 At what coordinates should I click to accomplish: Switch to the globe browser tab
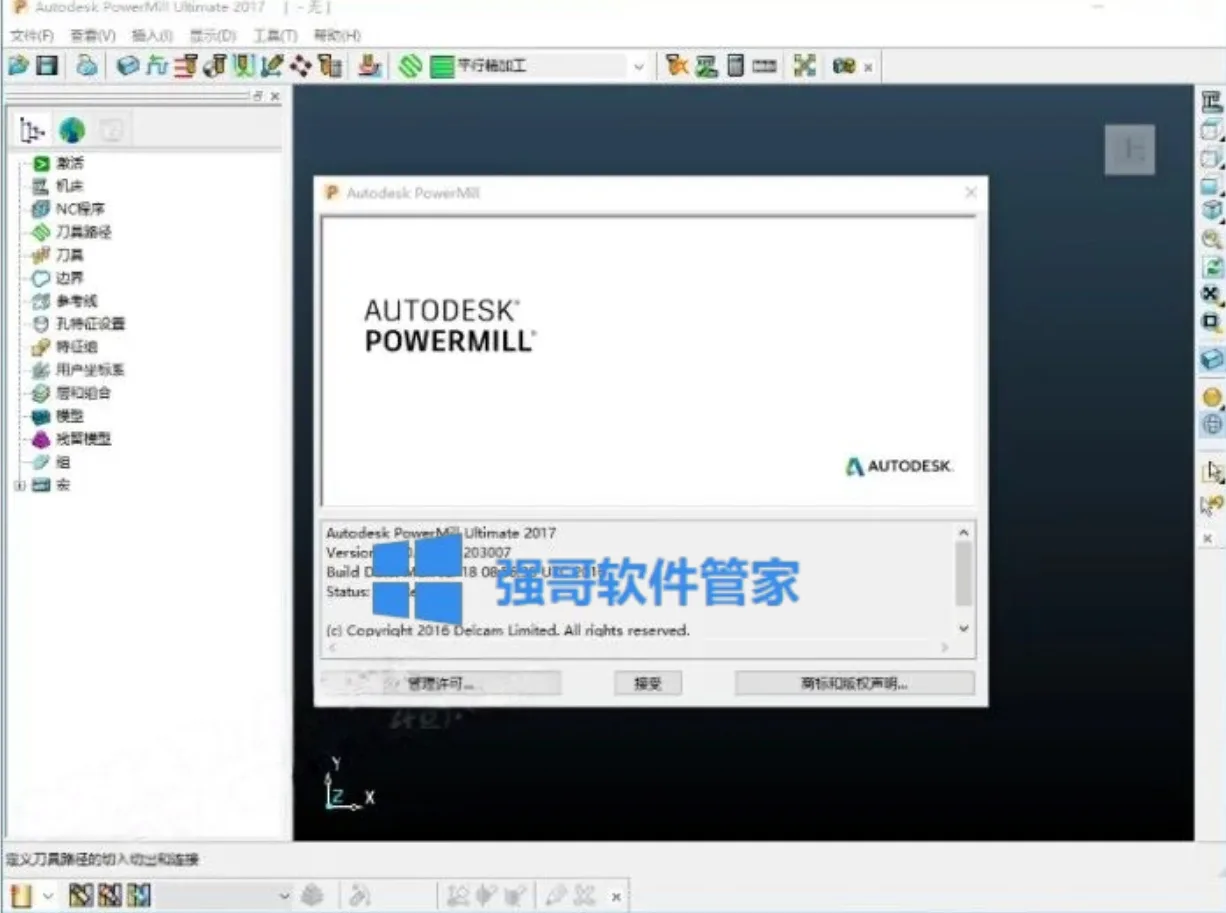72,129
